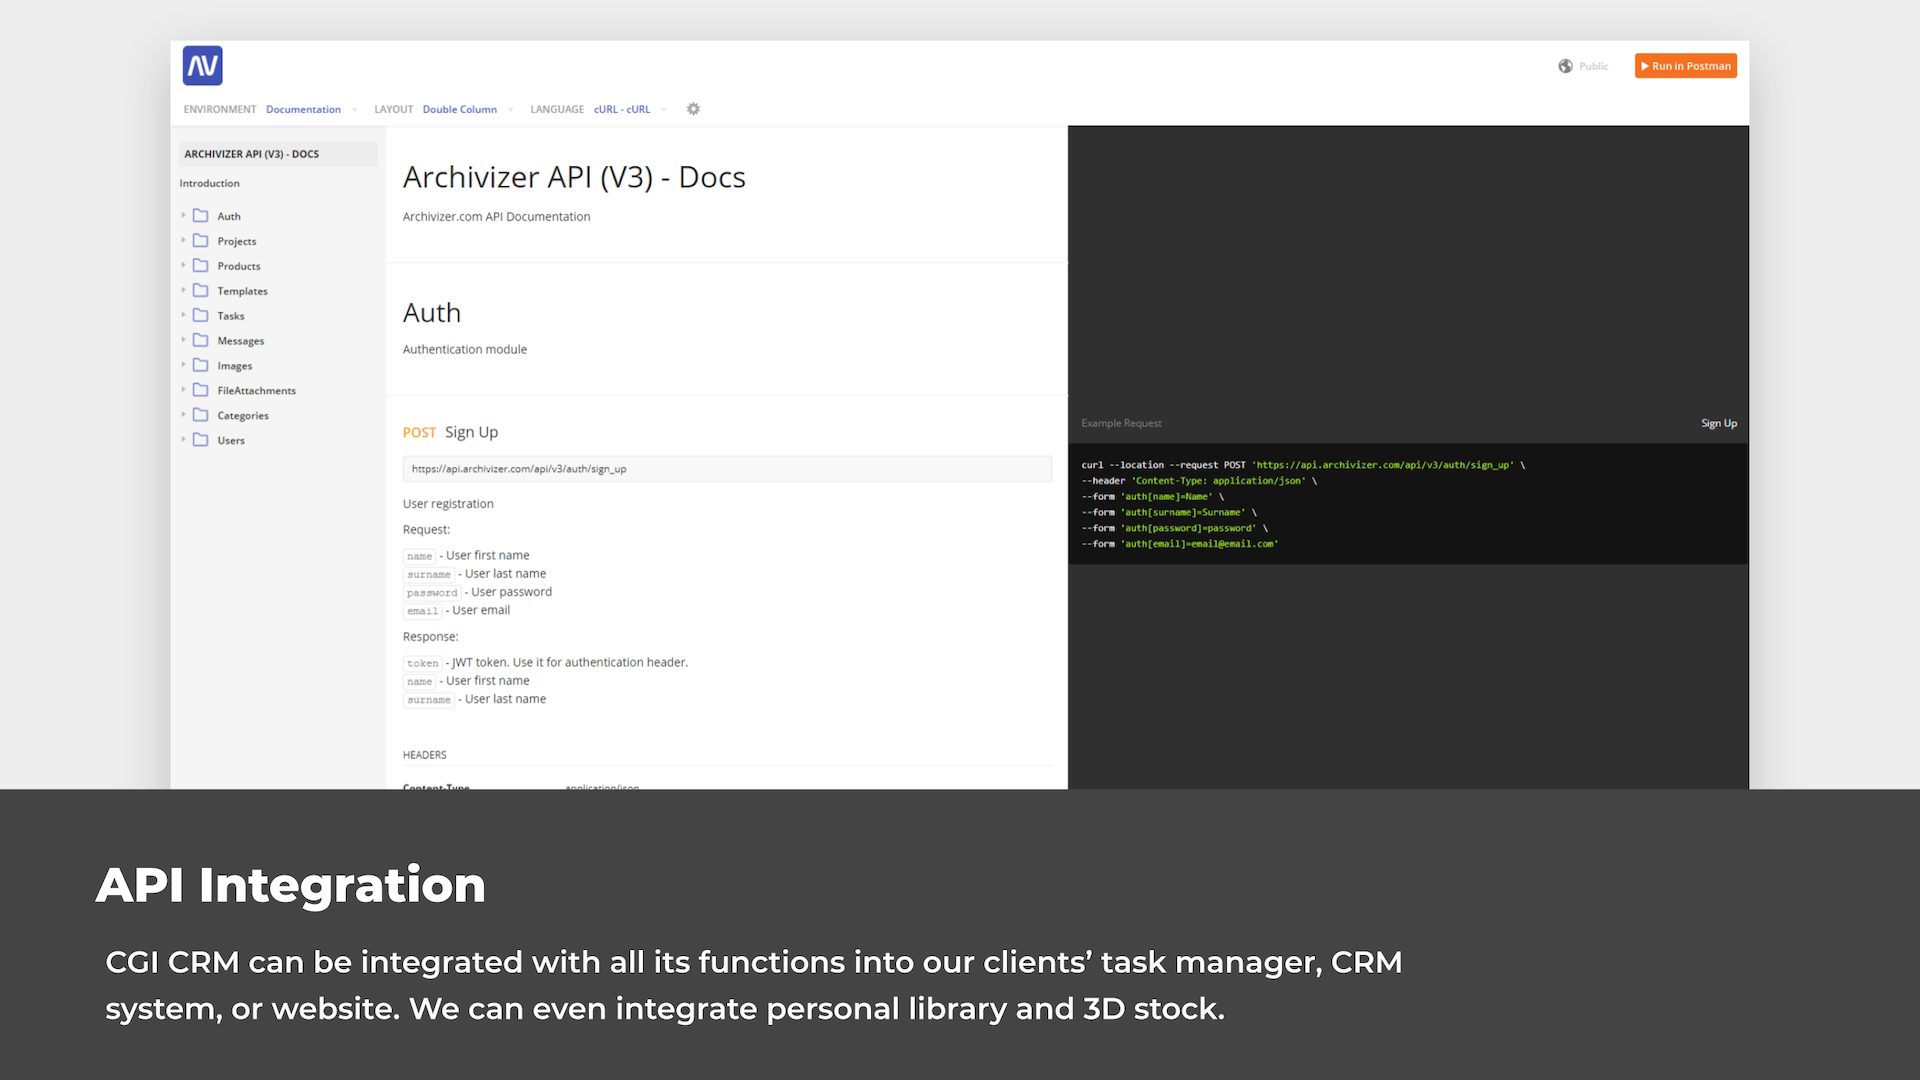Expand the Categories folder arrow
The width and height of the screenshot is (1920, 1080).
(184, 415)
